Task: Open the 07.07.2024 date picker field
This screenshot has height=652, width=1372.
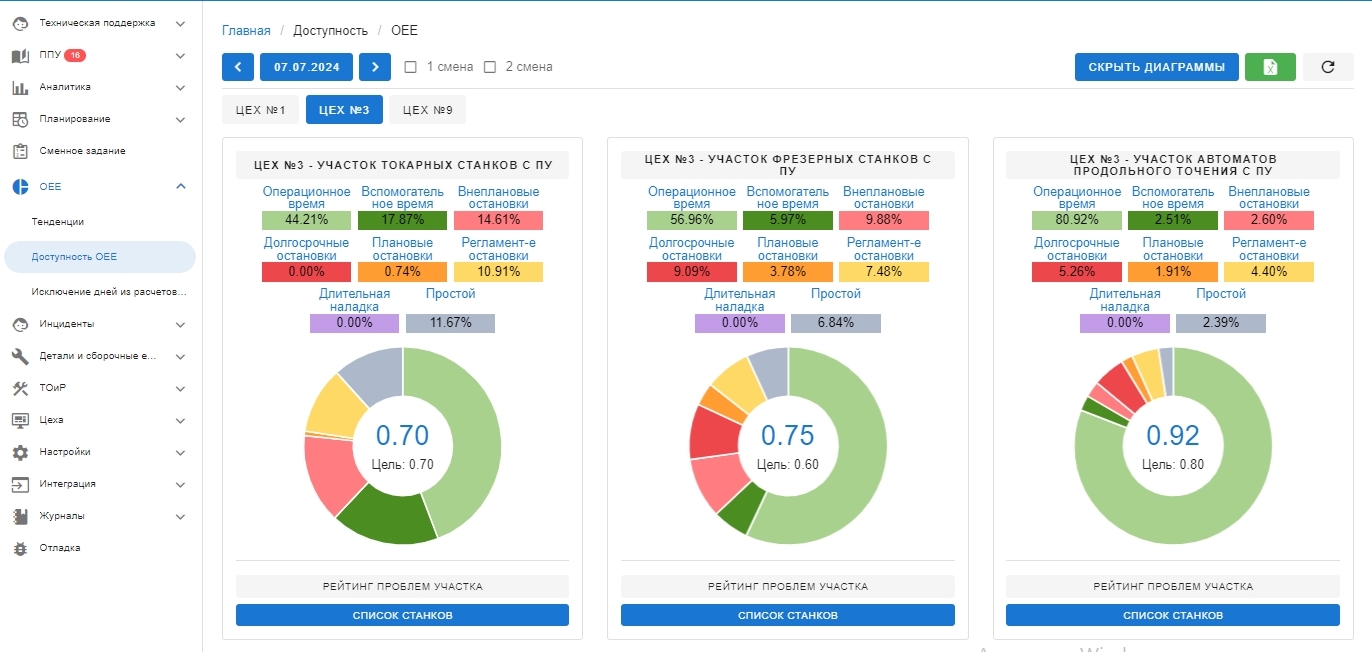Action: (x=306, y=67)
